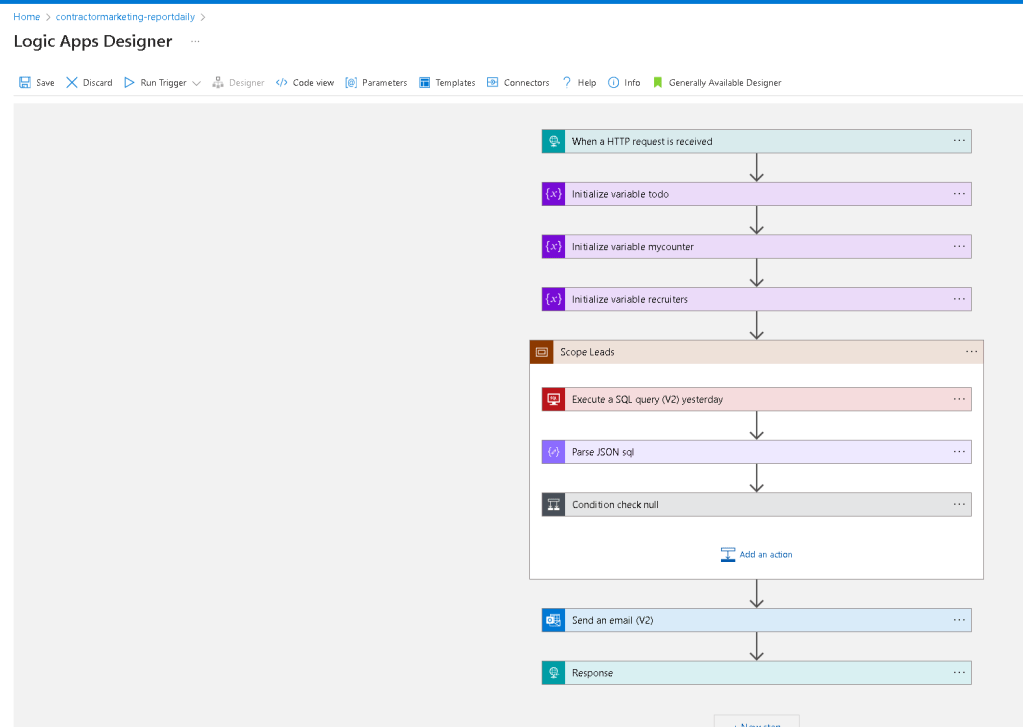Viewport: 1023px width, 727px height.
Task: Open the Run Trigger dropdown chevron
Action: point(196,83)
